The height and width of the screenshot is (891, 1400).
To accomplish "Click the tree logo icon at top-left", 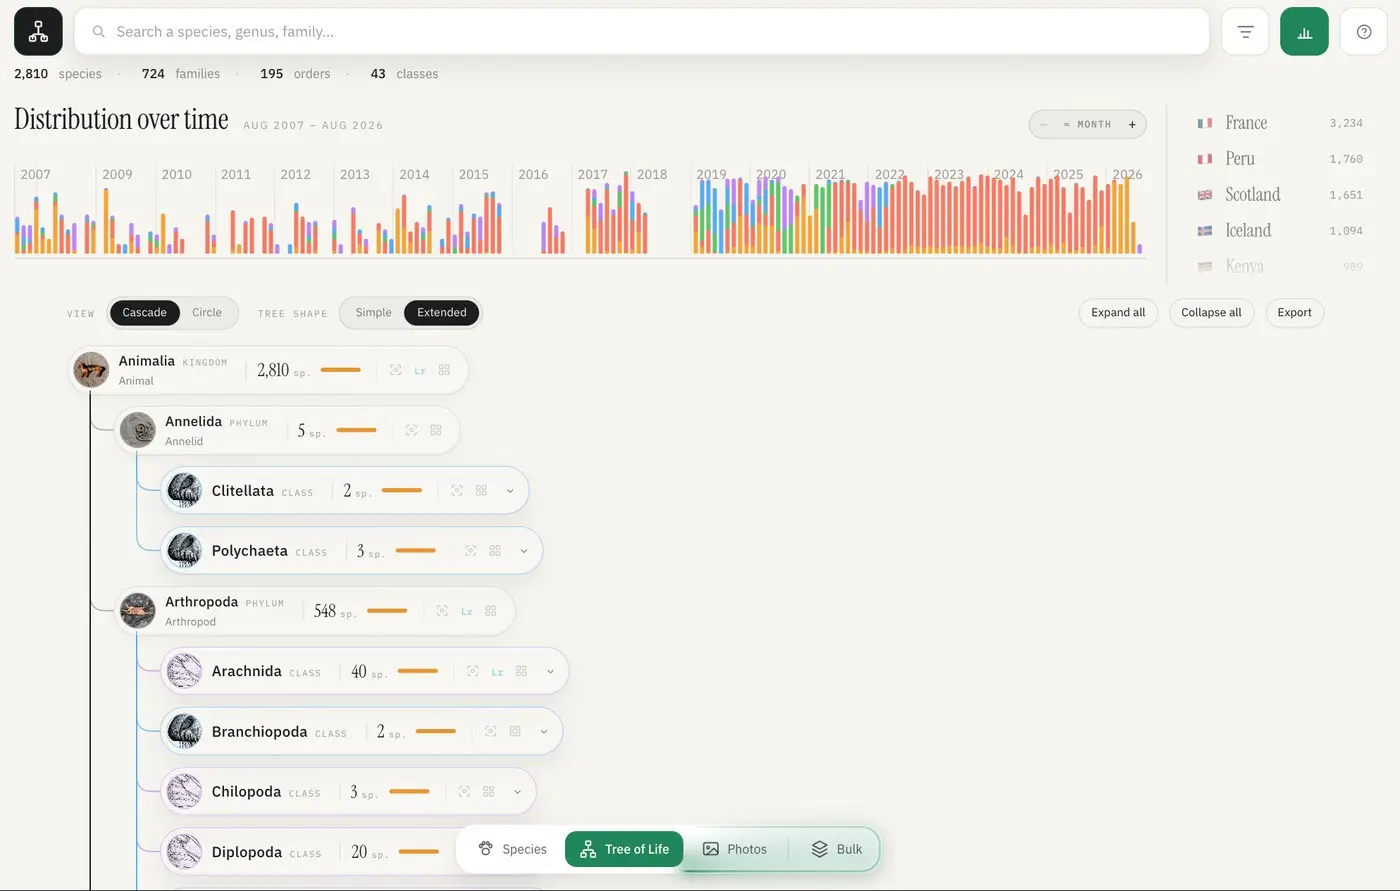I will 38,32.
